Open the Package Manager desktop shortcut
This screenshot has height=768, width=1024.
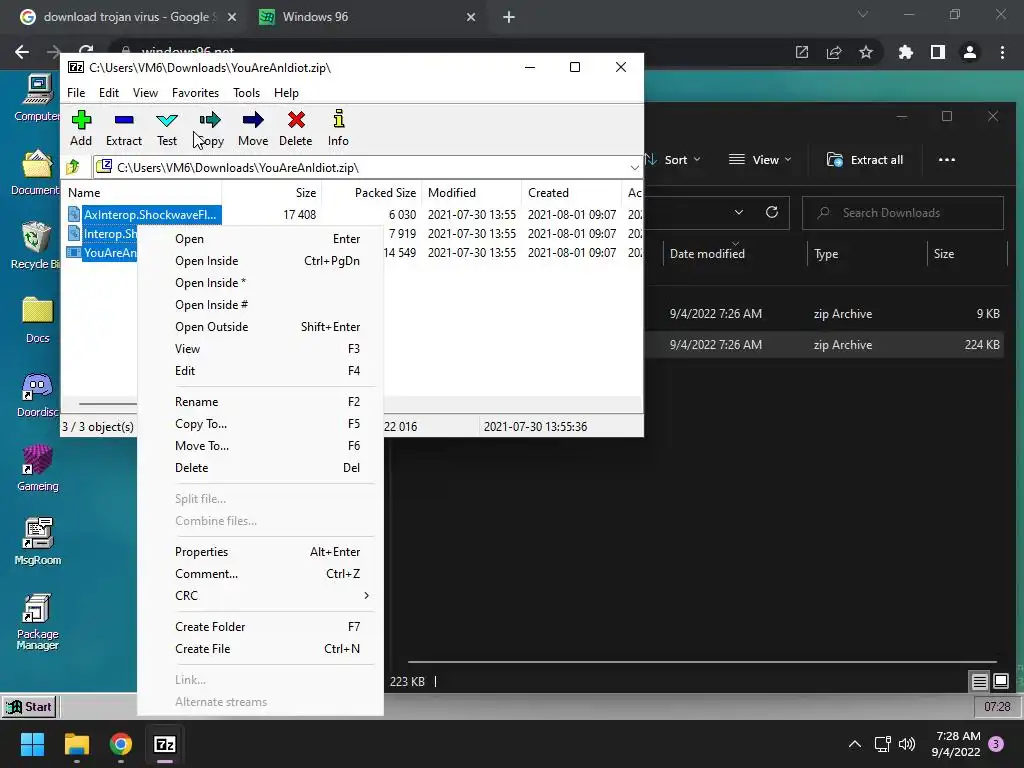coord(37,622)
